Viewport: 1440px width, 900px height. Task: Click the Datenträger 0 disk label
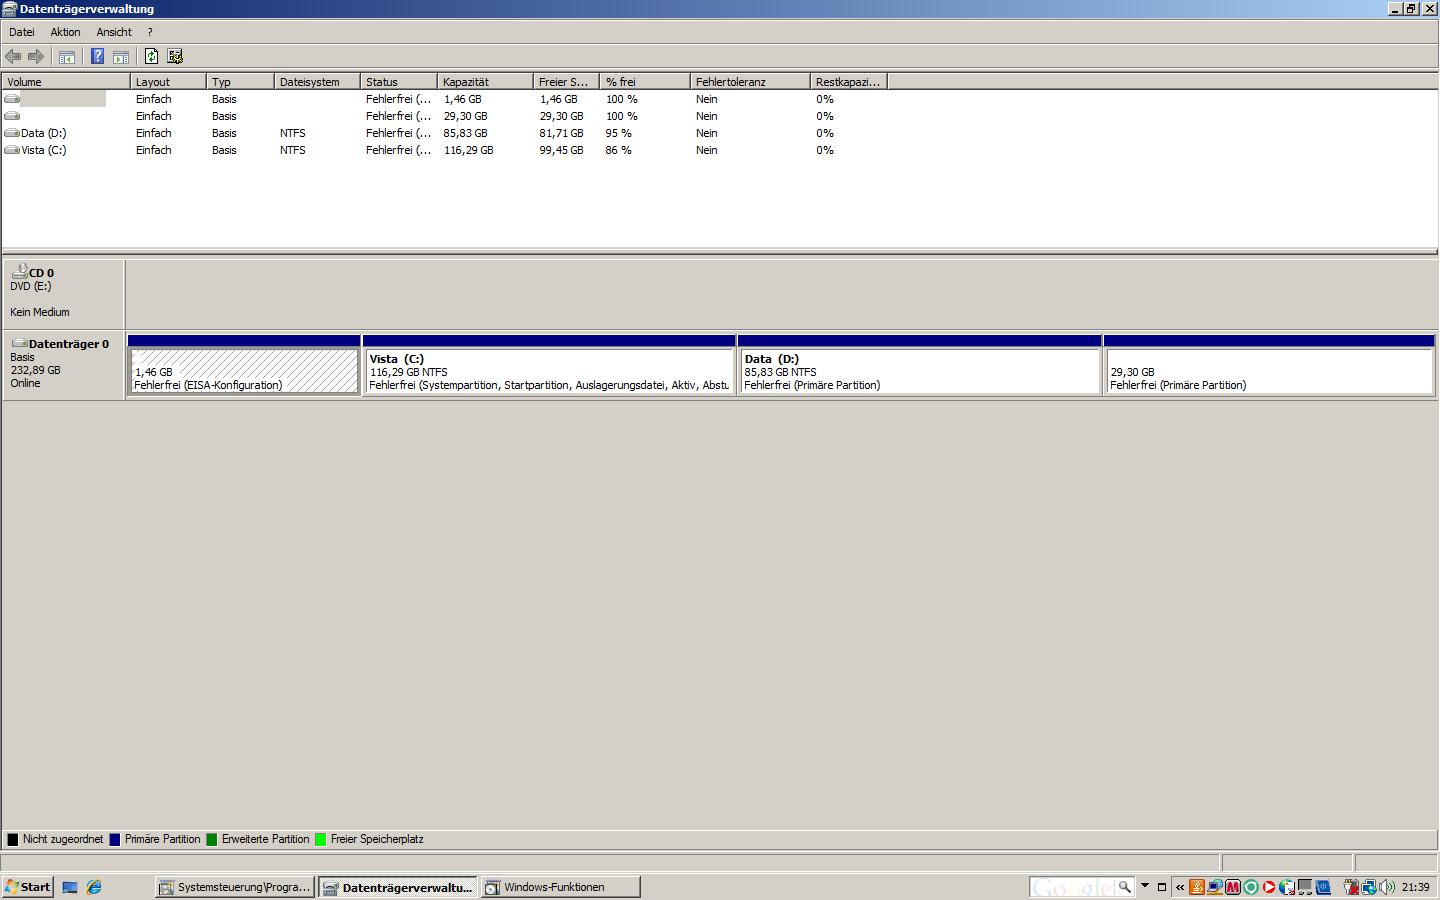click(x=64, y=366)
